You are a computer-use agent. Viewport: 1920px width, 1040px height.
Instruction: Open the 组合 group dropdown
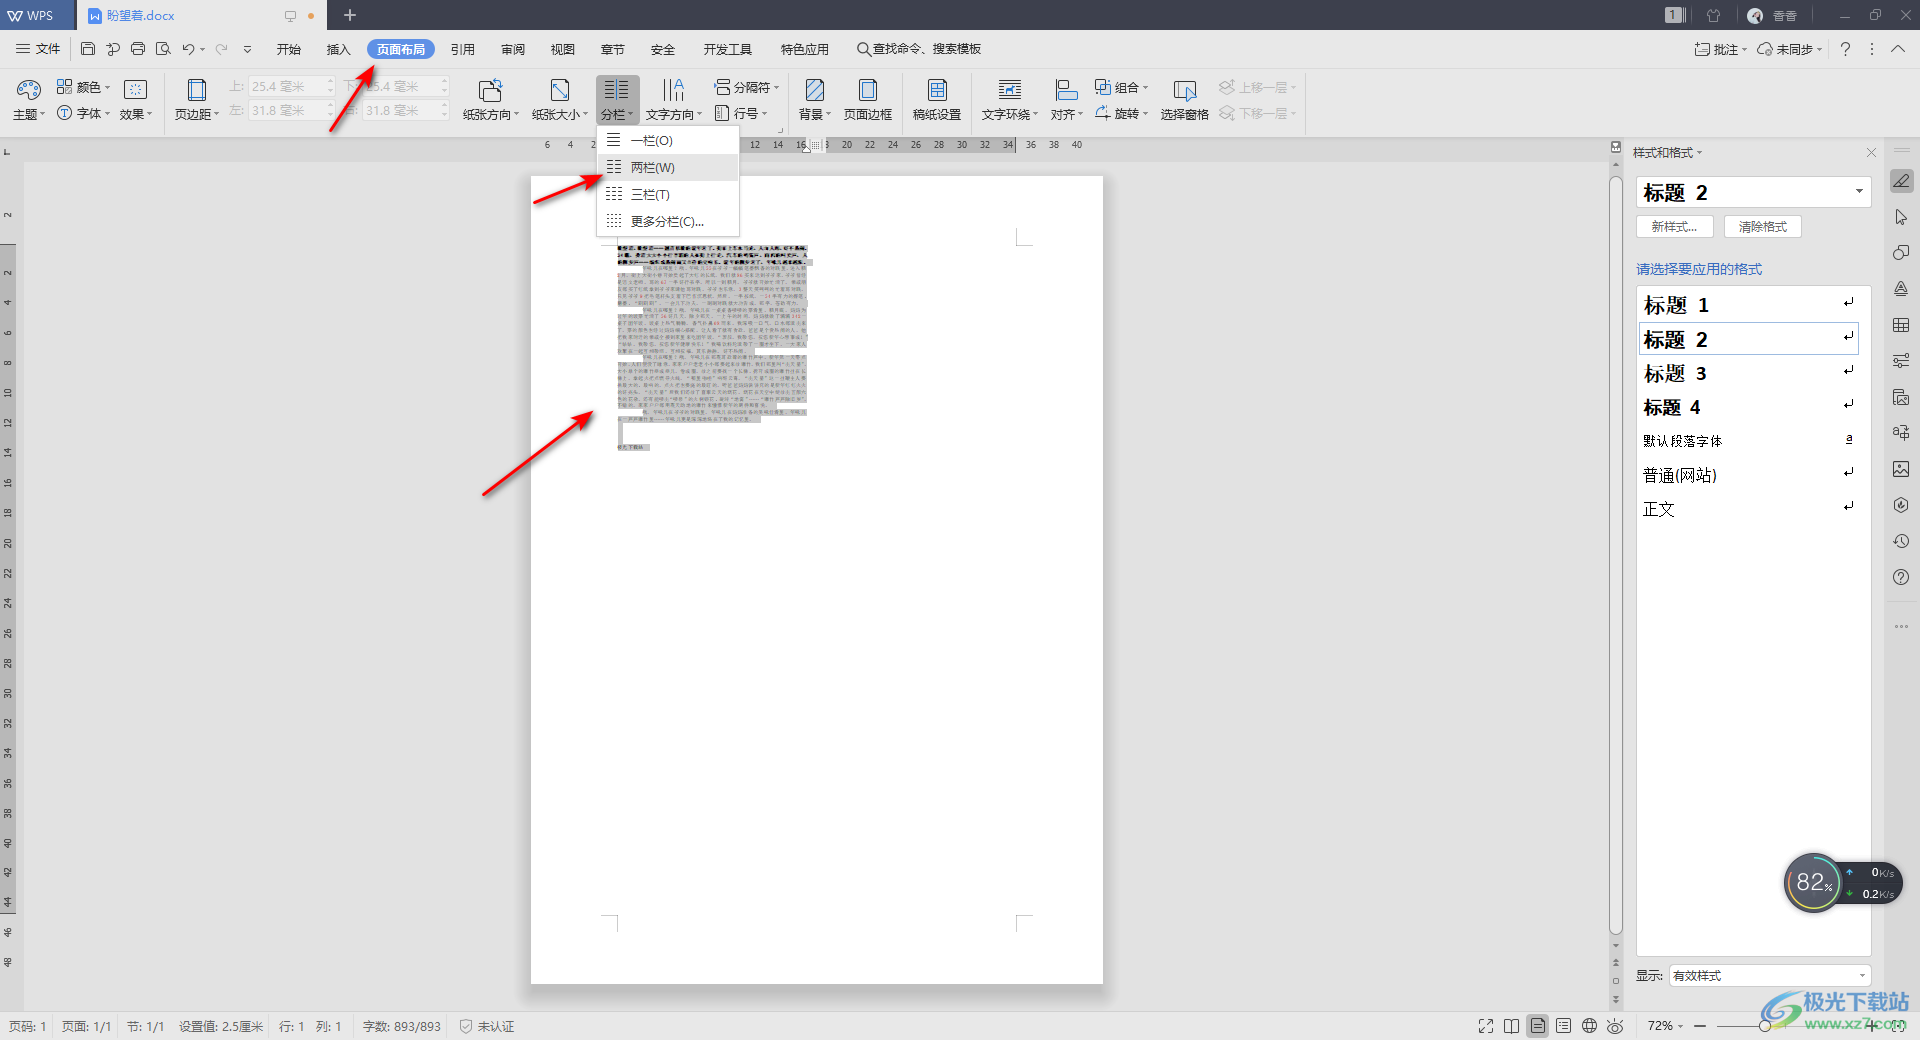[x=1121, y=87]
